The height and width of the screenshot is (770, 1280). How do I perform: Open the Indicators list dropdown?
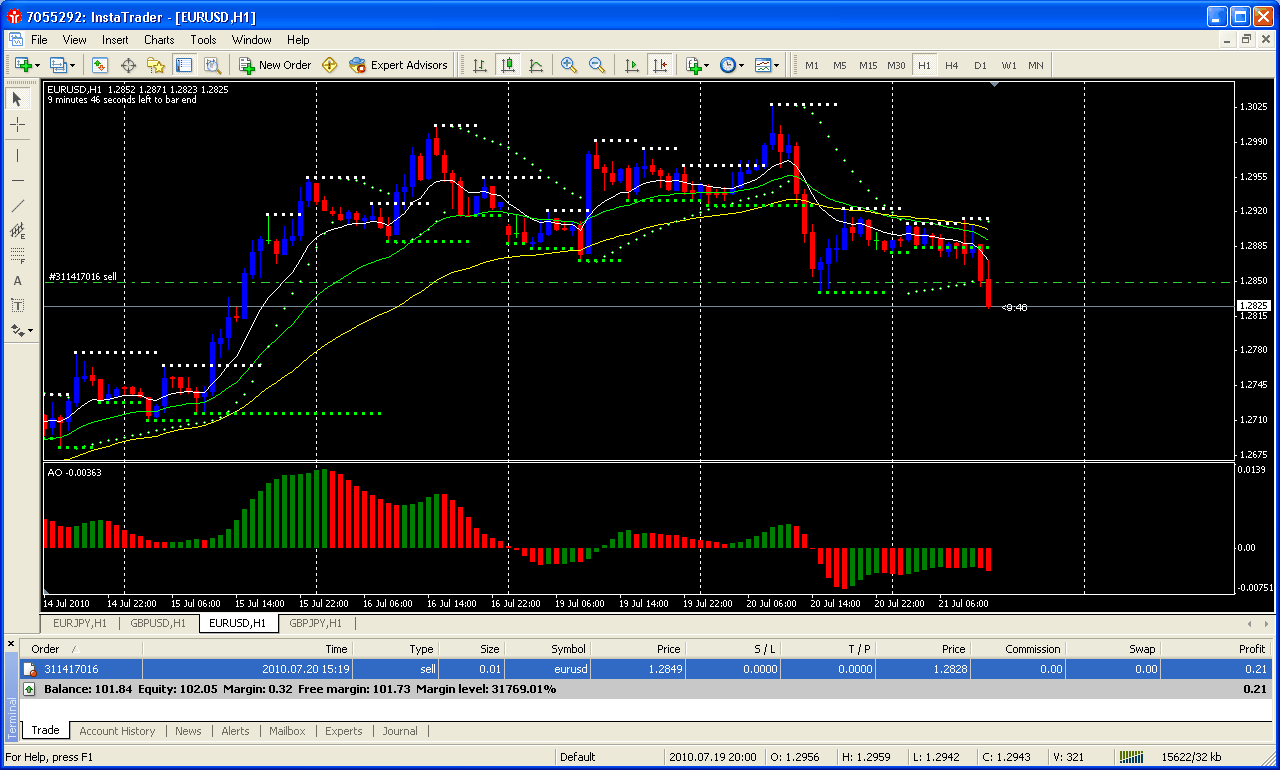(696, 65)
